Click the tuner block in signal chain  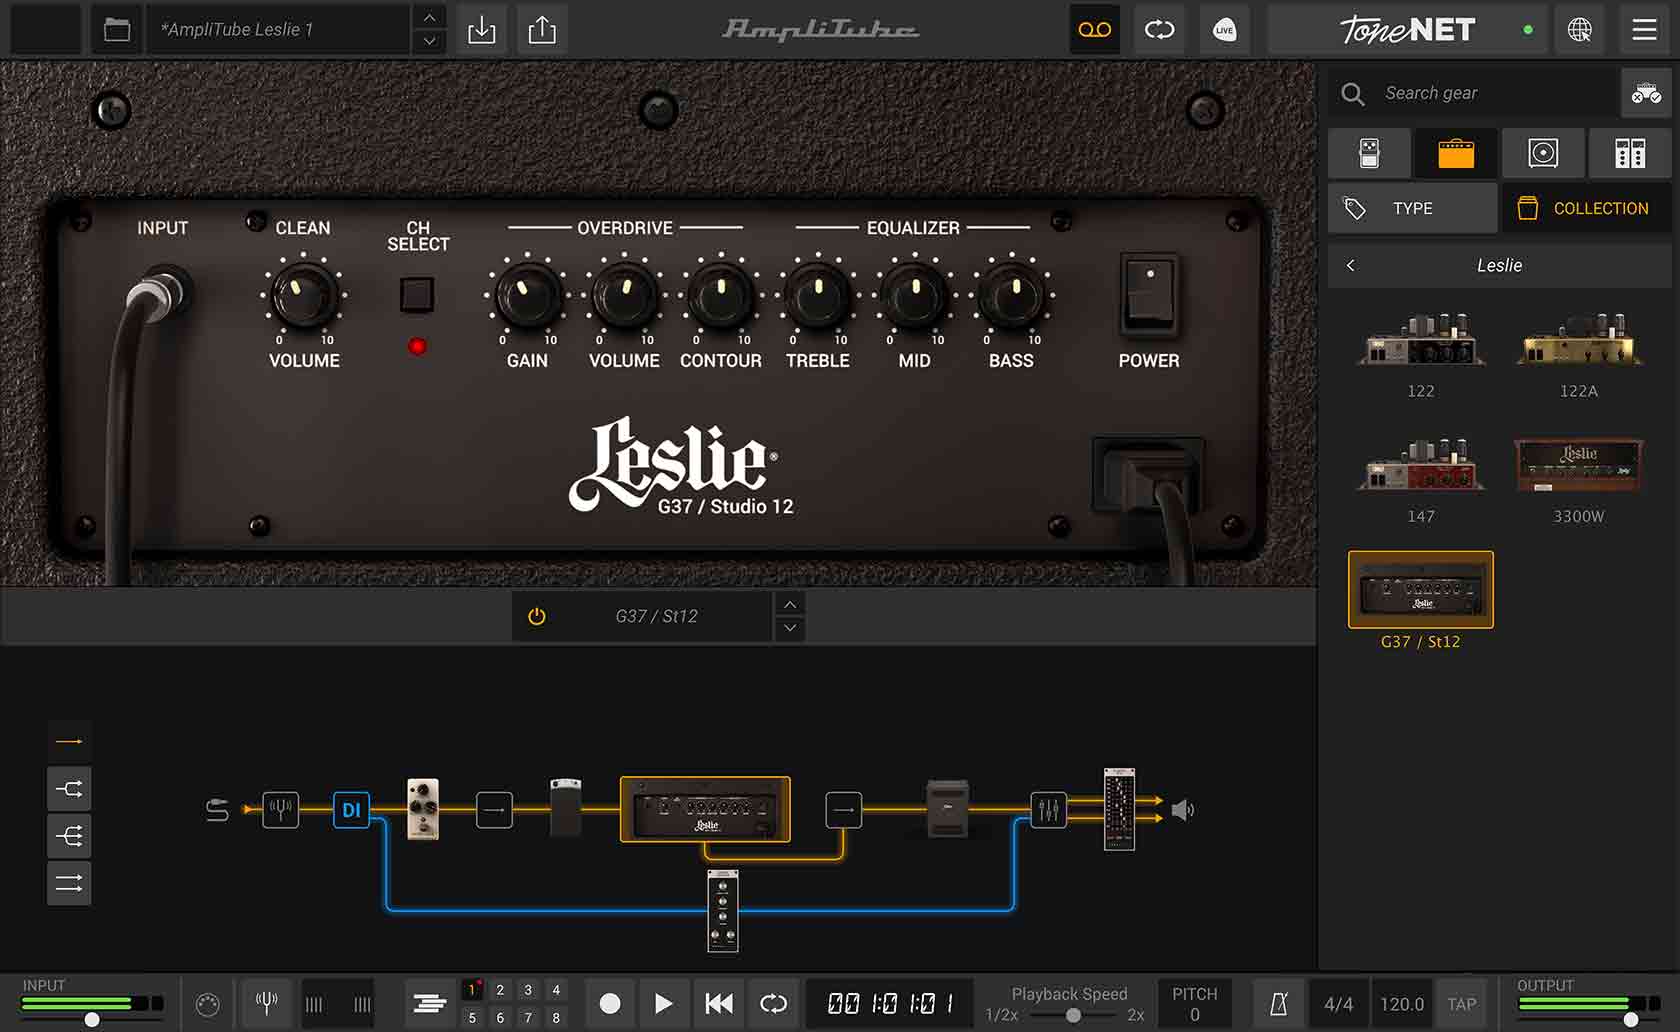[280, 809]
